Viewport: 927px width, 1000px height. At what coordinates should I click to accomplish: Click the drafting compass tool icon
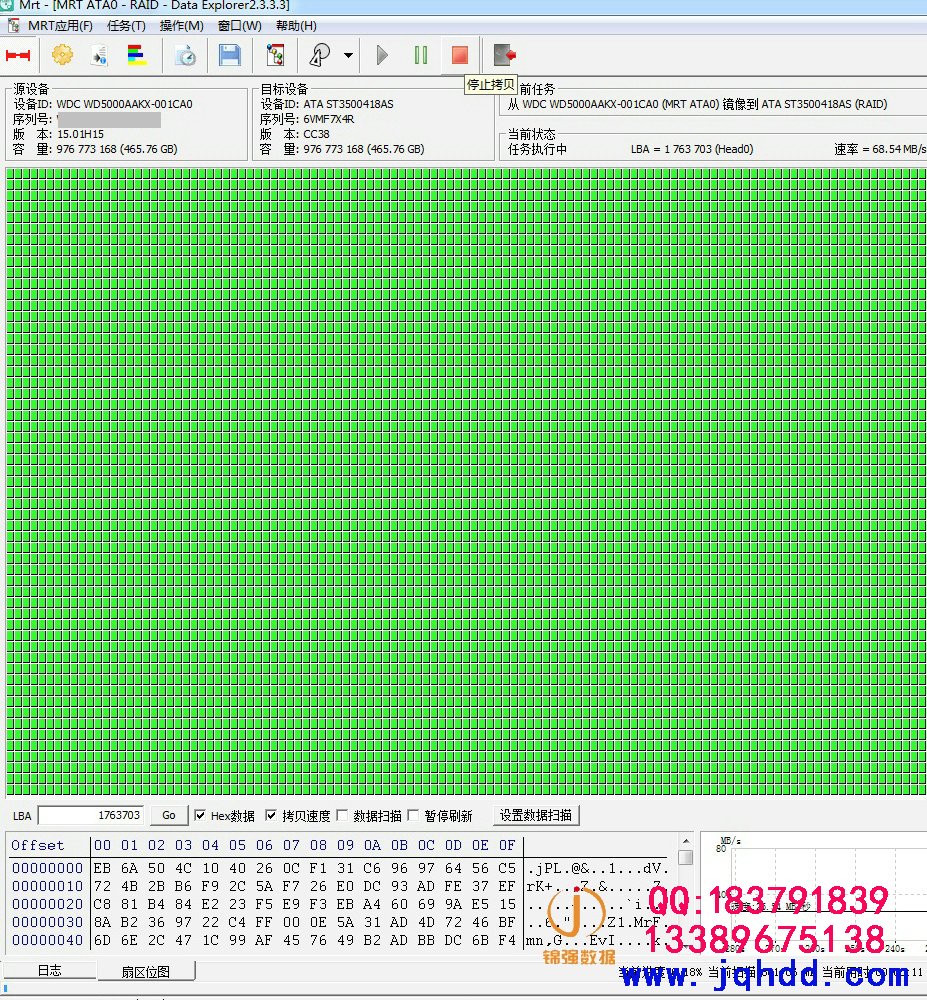pos(320,55)
